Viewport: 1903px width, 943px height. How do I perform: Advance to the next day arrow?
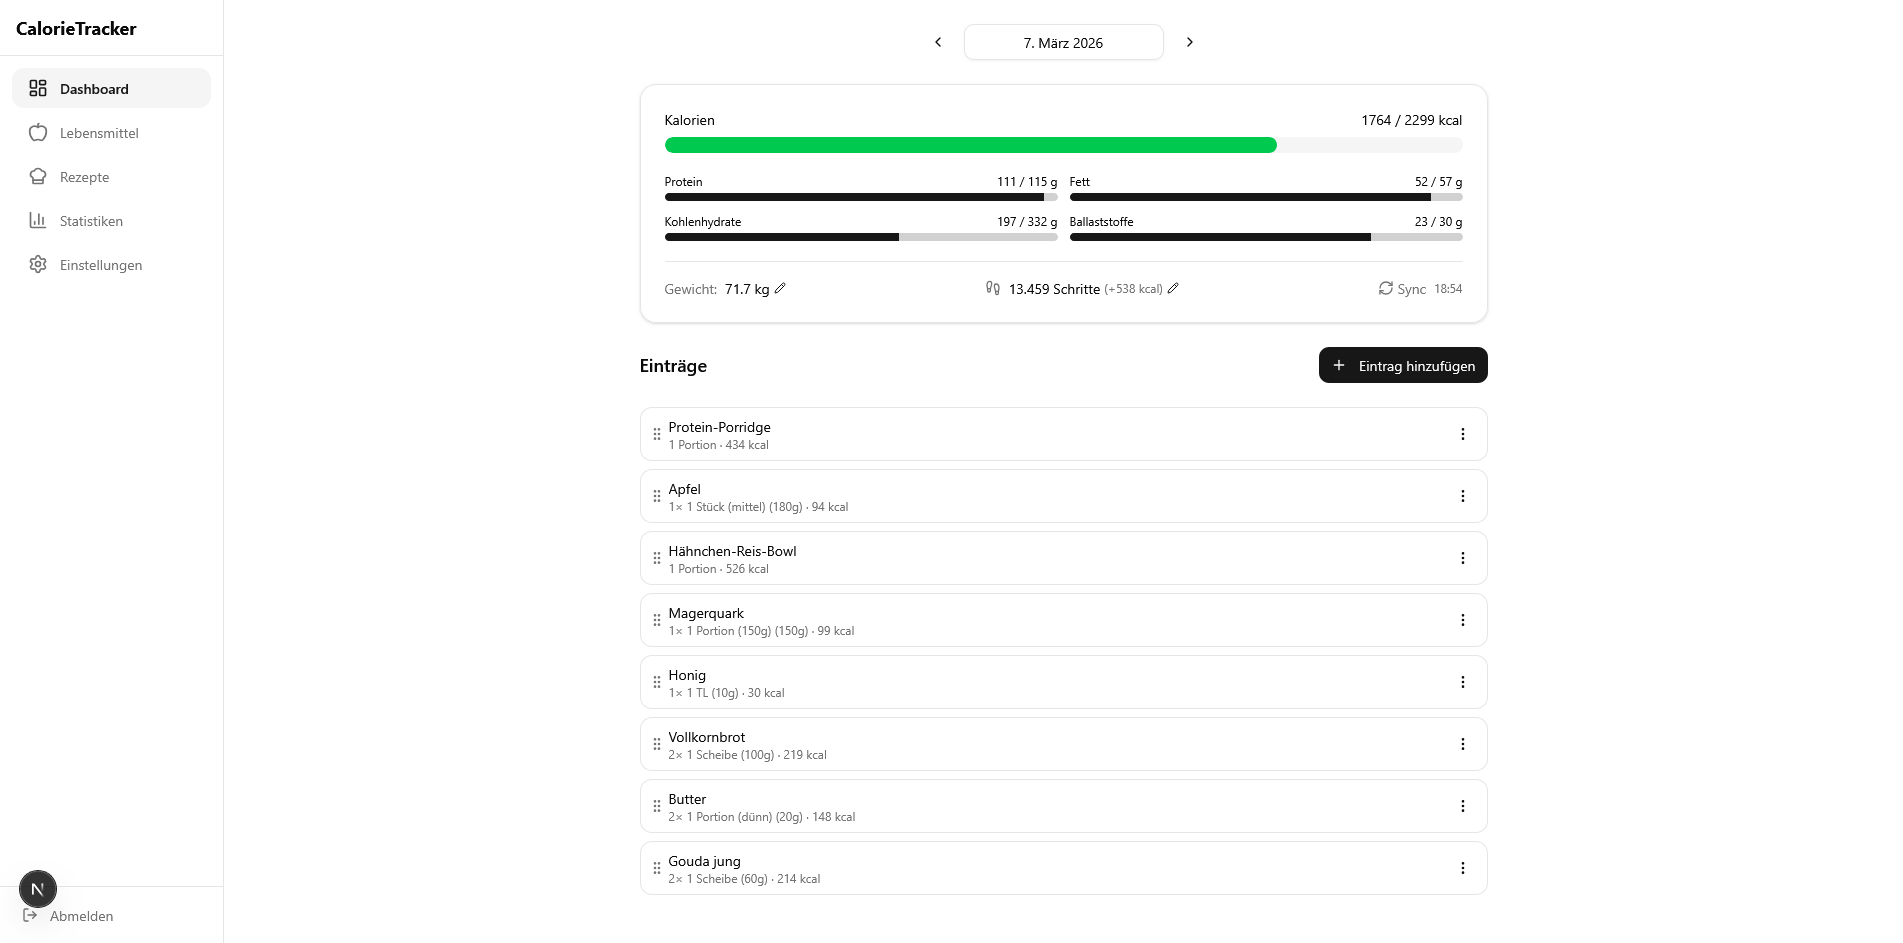coord(1189,42)
